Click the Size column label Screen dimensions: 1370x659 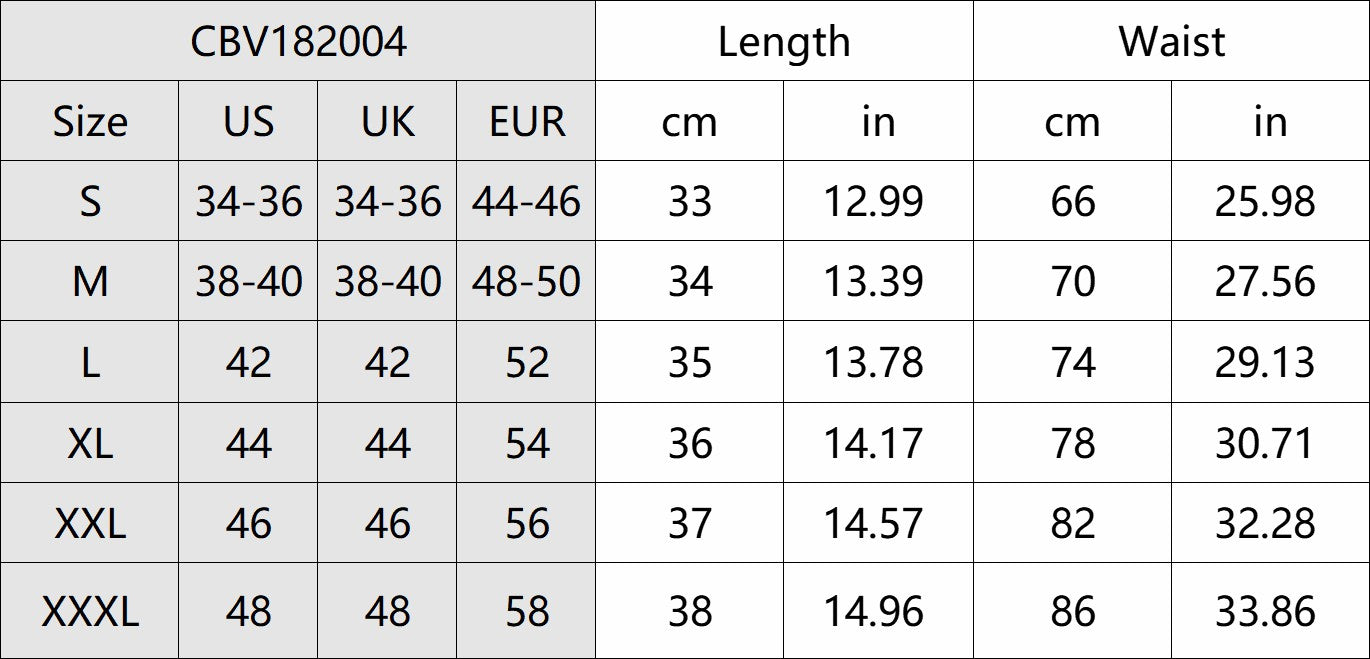[x=90, y=122]
